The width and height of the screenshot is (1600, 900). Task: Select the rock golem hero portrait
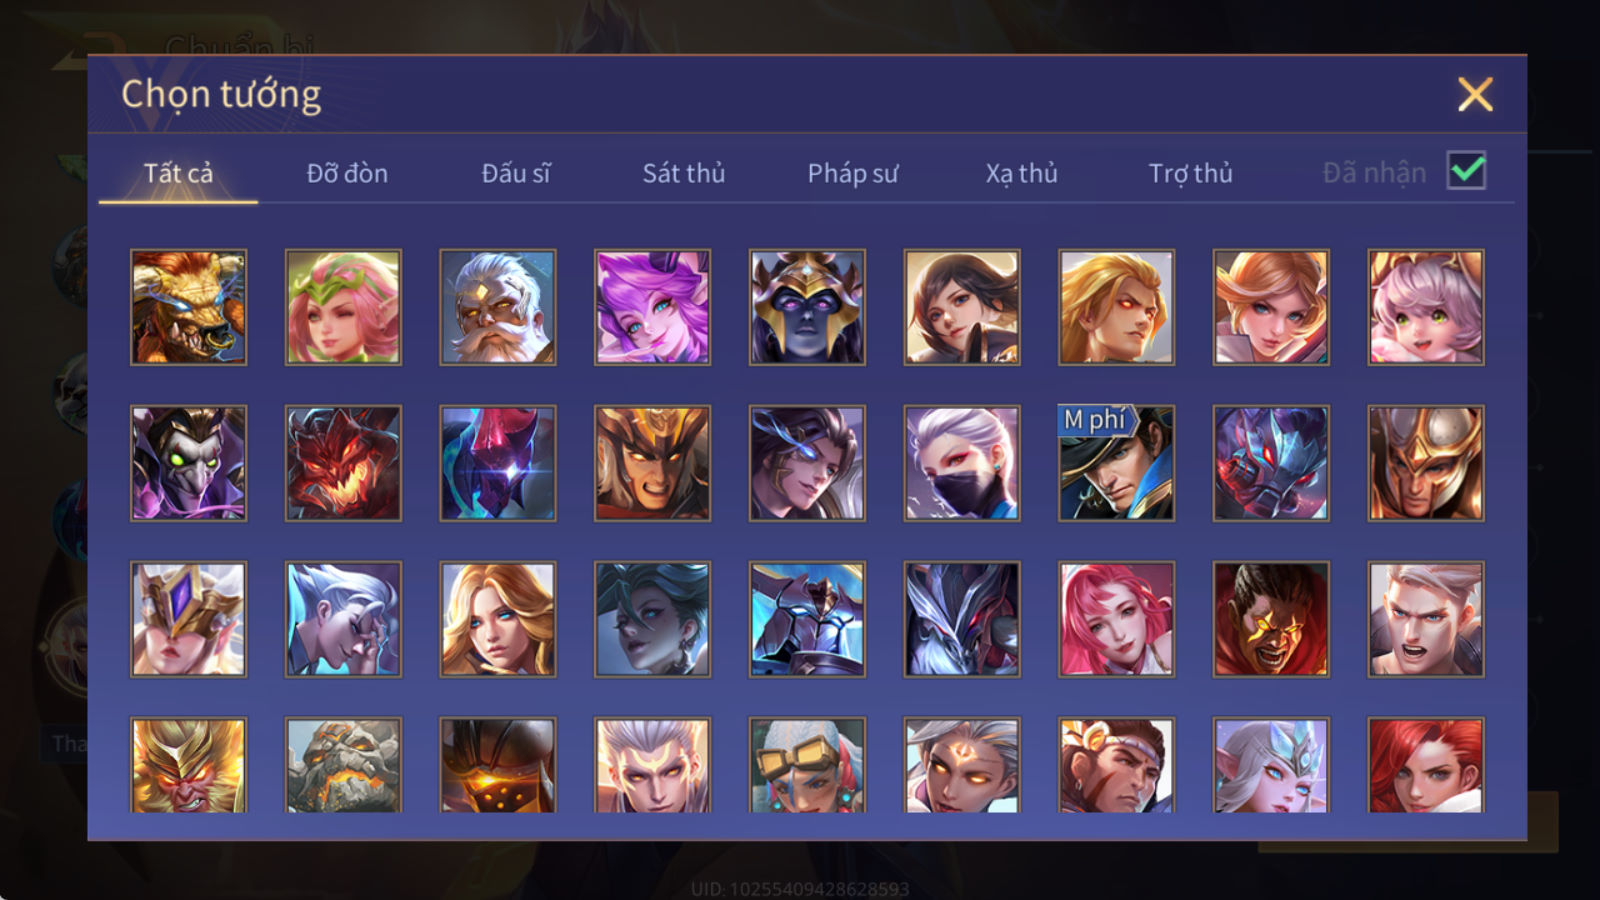point(343,765)
